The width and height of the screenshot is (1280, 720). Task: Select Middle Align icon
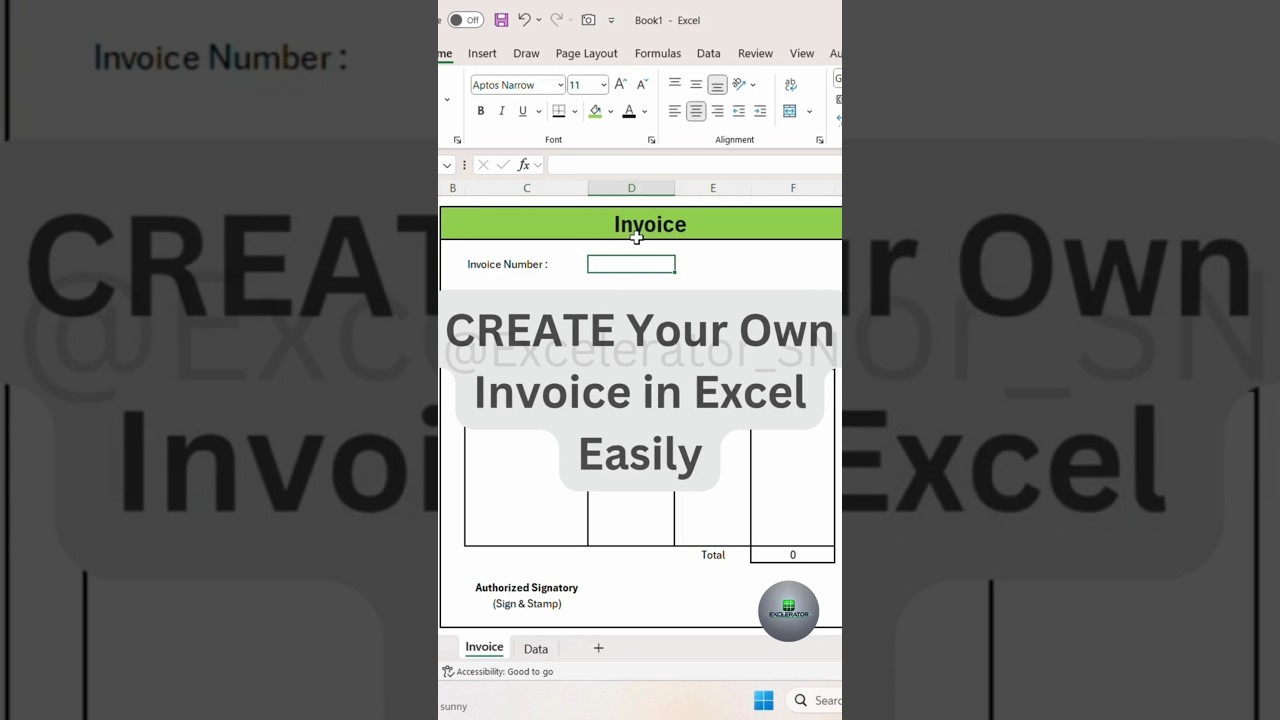pyautogui.click(x=696, y=84)
